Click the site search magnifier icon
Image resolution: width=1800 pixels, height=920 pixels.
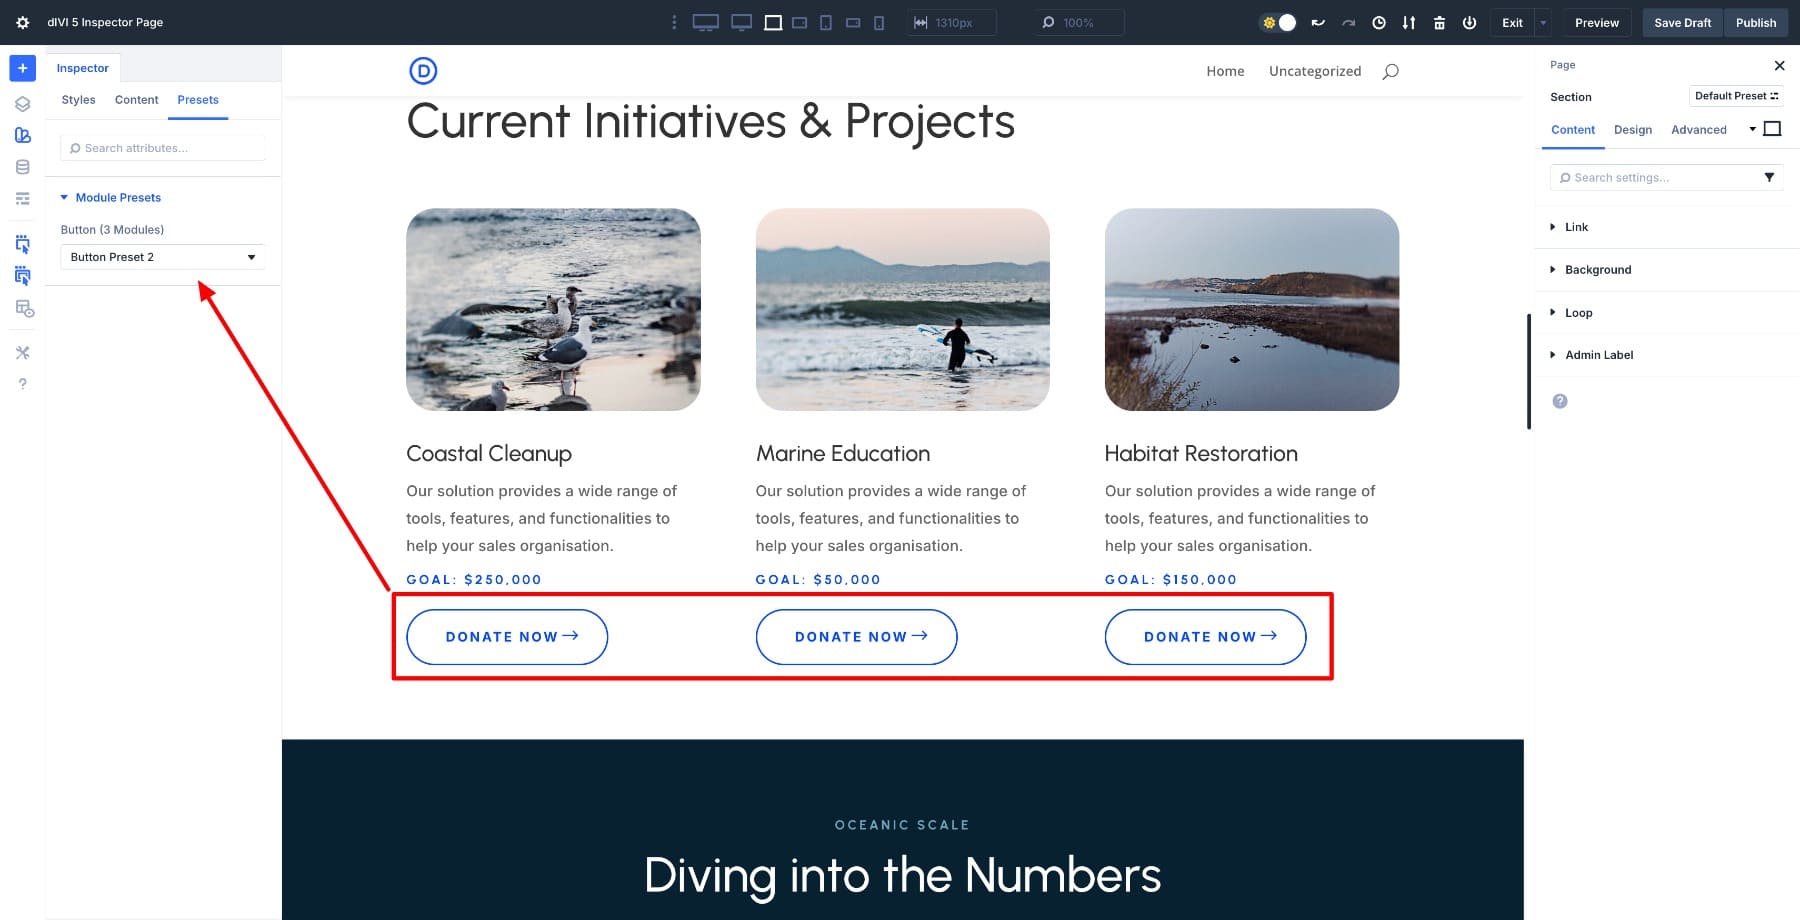[1390, 71]
